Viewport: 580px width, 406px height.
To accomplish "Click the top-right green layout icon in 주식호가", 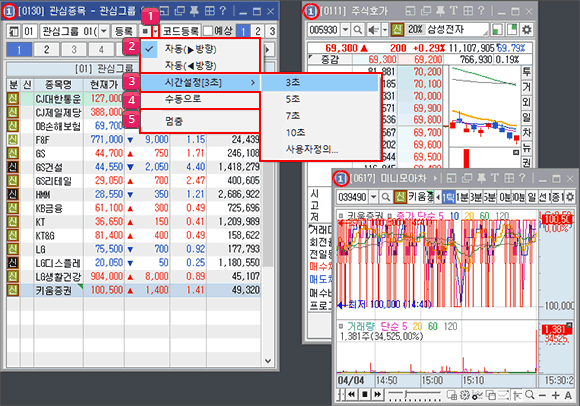I will pos(512,30).
